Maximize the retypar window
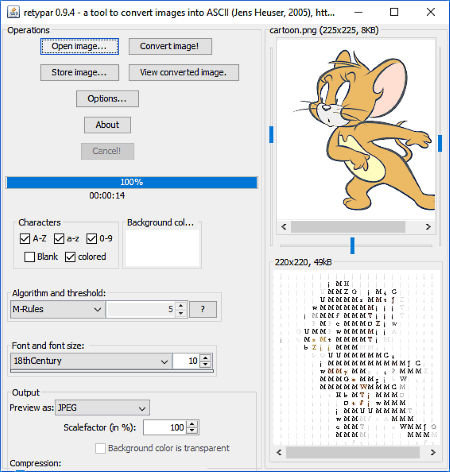Viewport: 450px width, 472px height. [x=394, y=12]
